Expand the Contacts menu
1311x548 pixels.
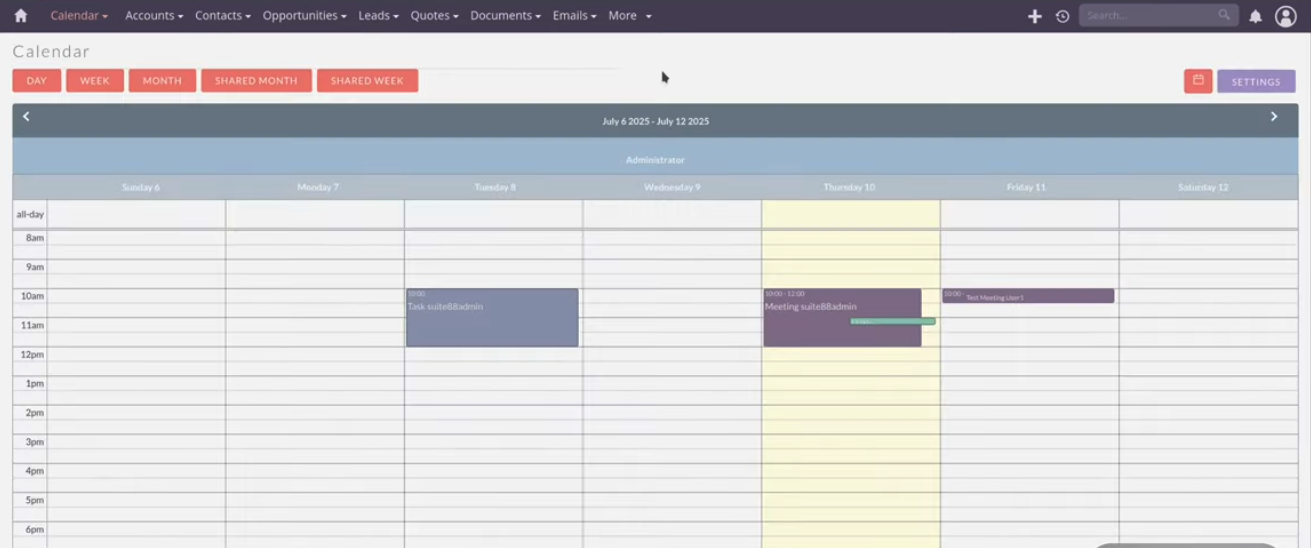(223, 16)
